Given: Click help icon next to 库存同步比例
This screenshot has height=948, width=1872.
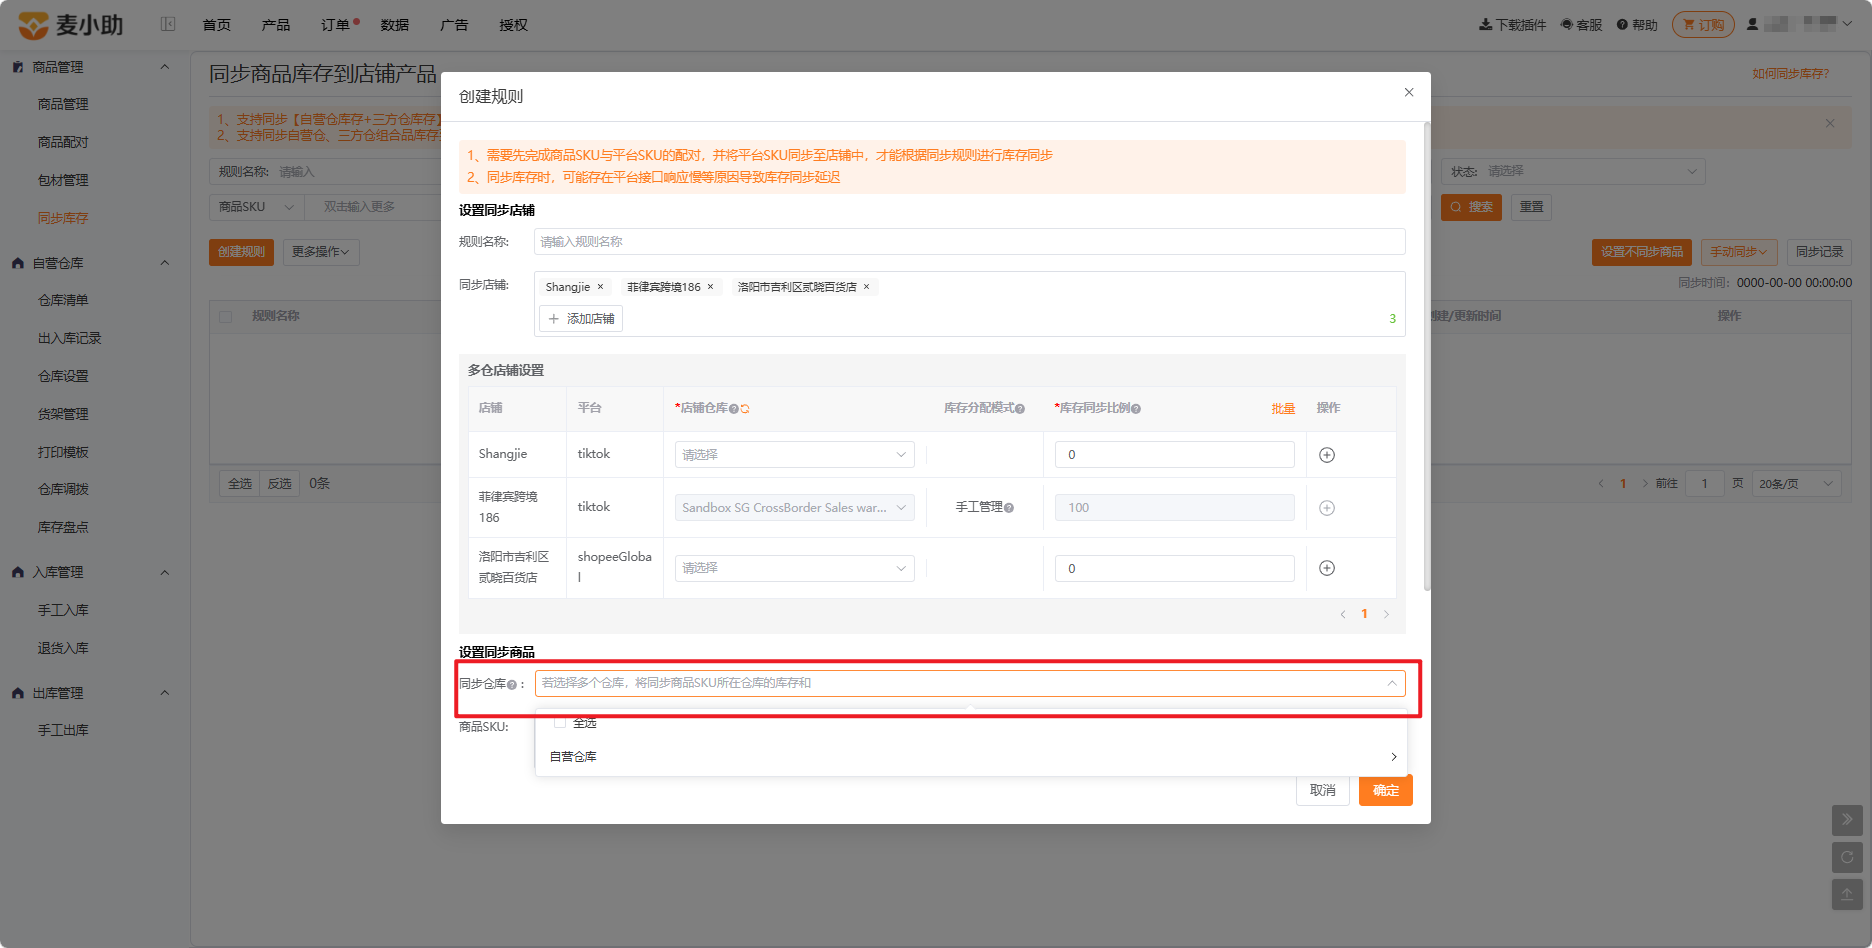Looking at the screenshot, I should (1136, 409).
